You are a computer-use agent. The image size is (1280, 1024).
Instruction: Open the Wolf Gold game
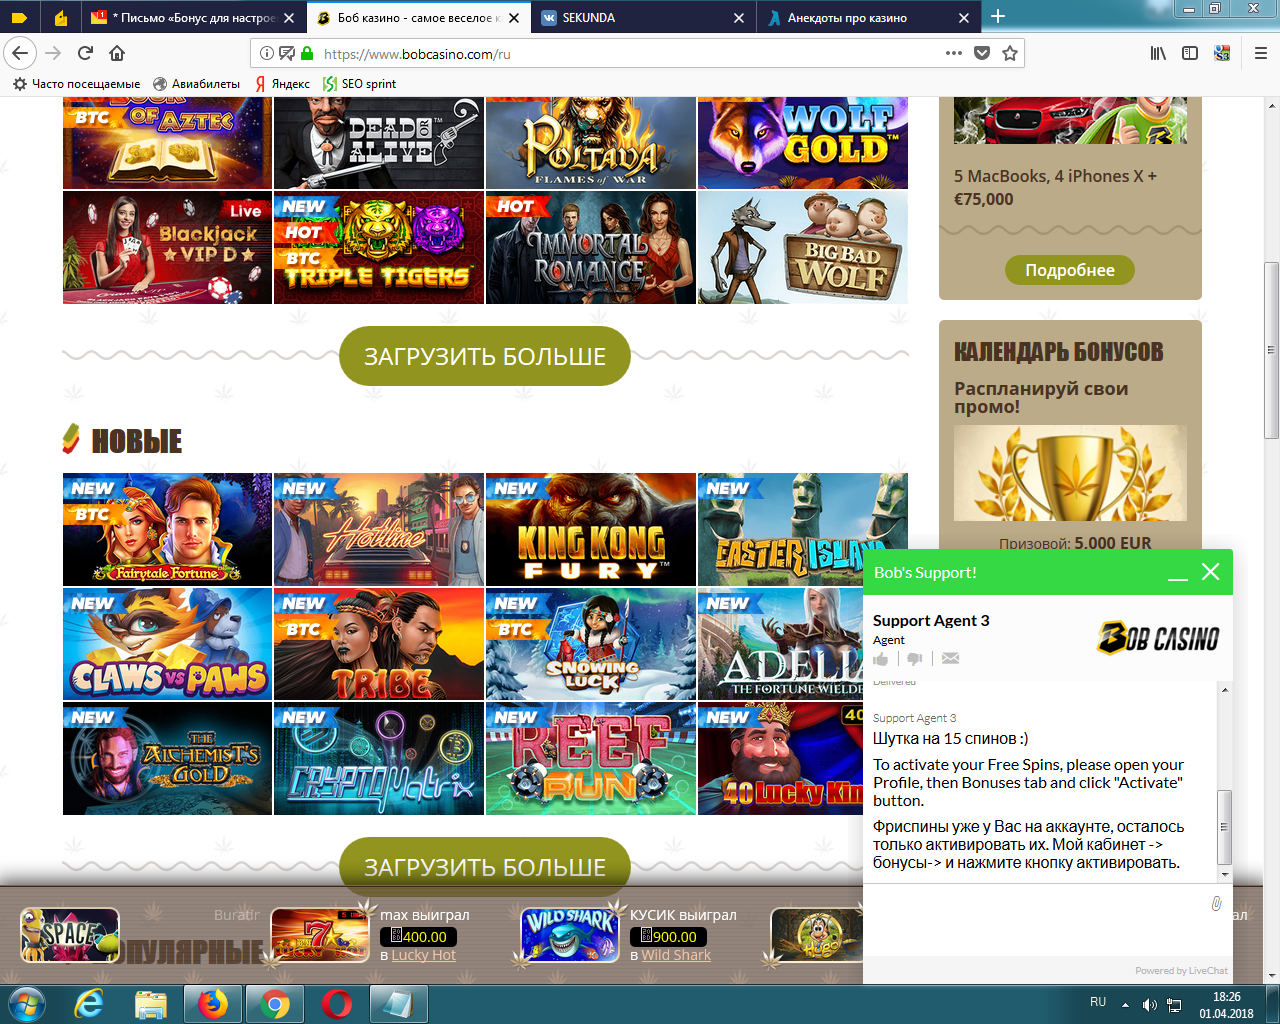click(x=803, y=143)
